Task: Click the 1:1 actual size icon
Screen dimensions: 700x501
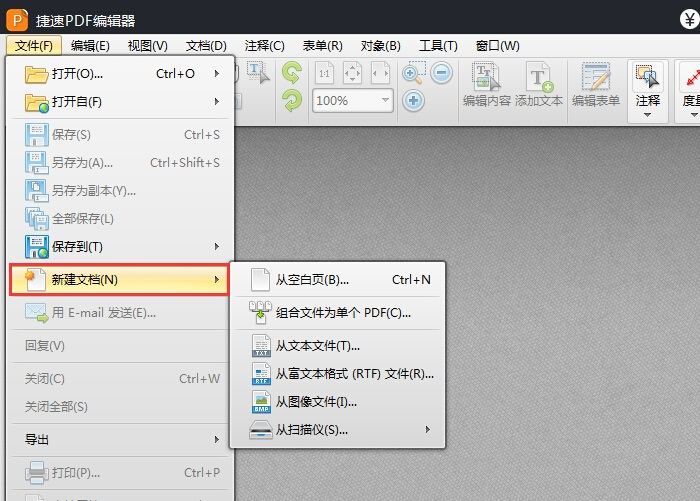Action: point(325,73)
